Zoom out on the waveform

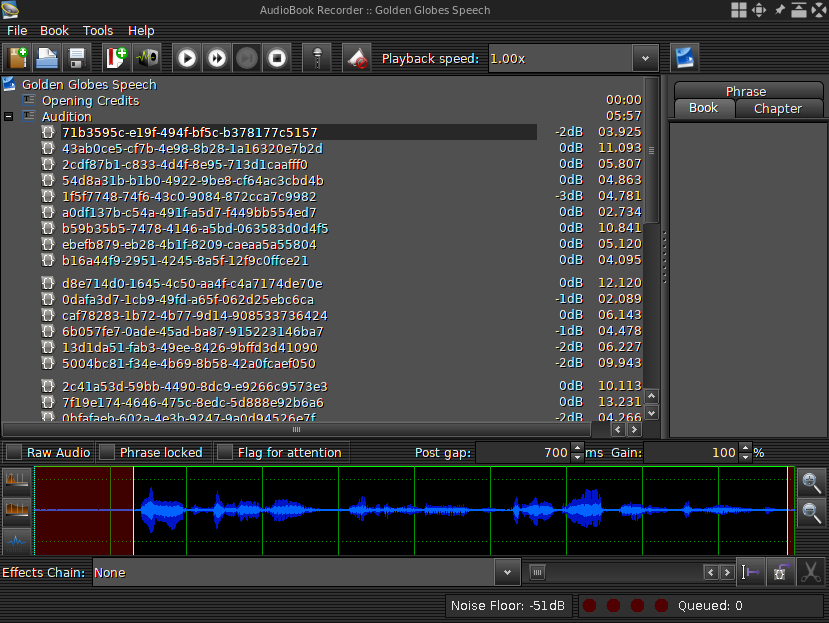[x=811, y=512]
